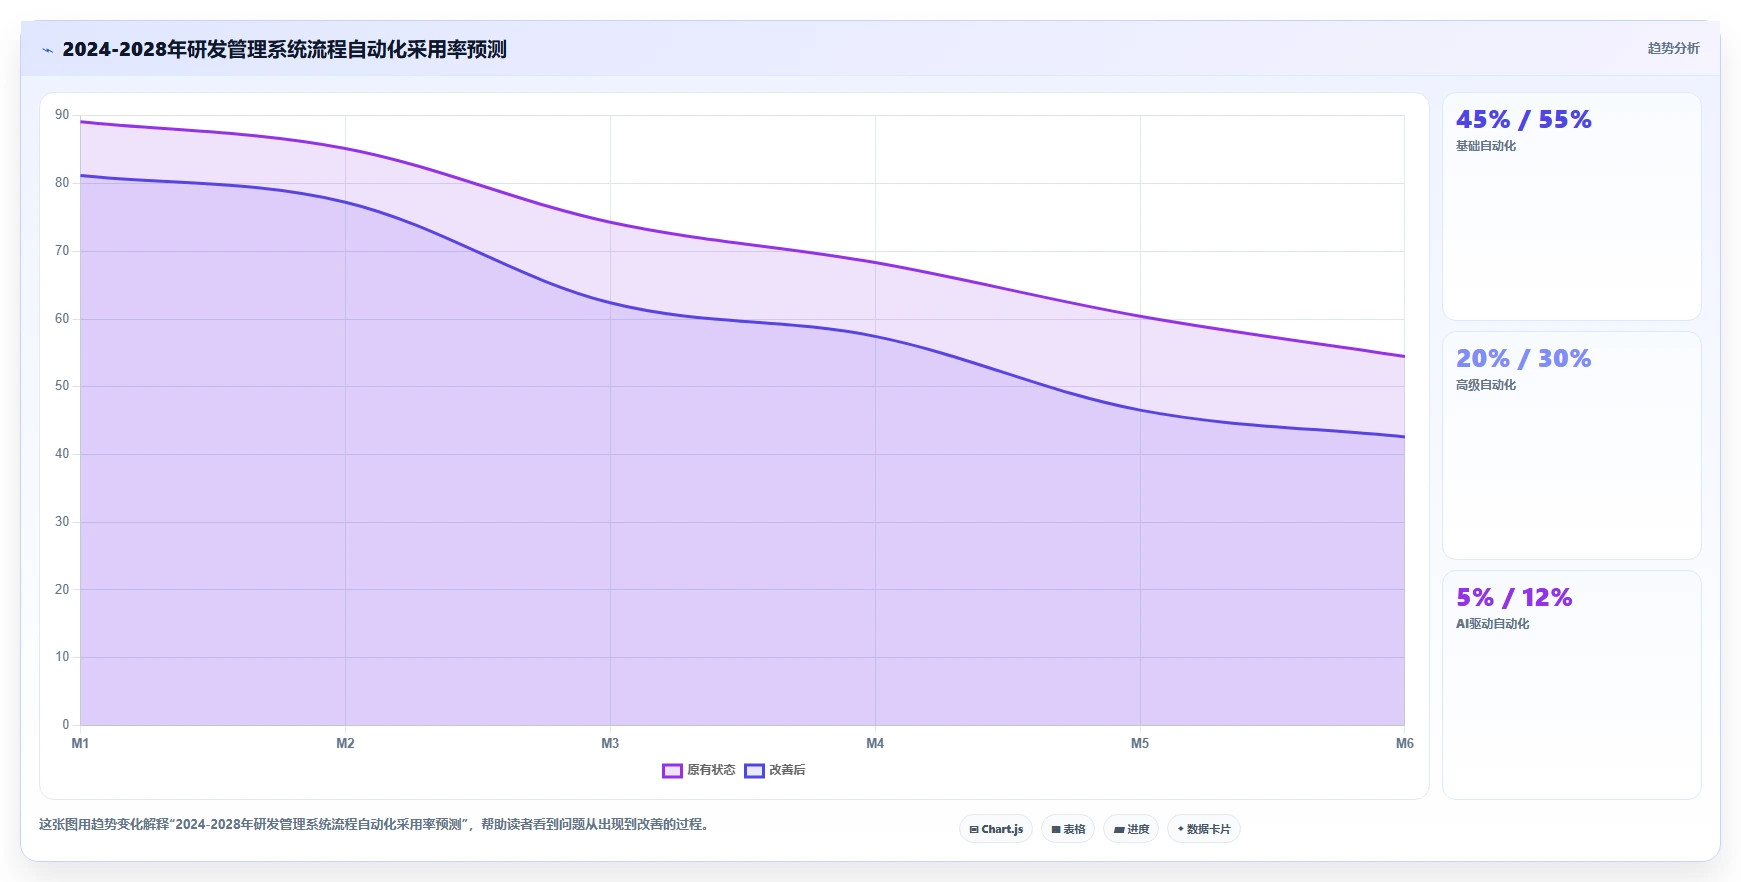Click the AI驱动自动化 card label
1741x882 pixels.
pos(1492,624)
